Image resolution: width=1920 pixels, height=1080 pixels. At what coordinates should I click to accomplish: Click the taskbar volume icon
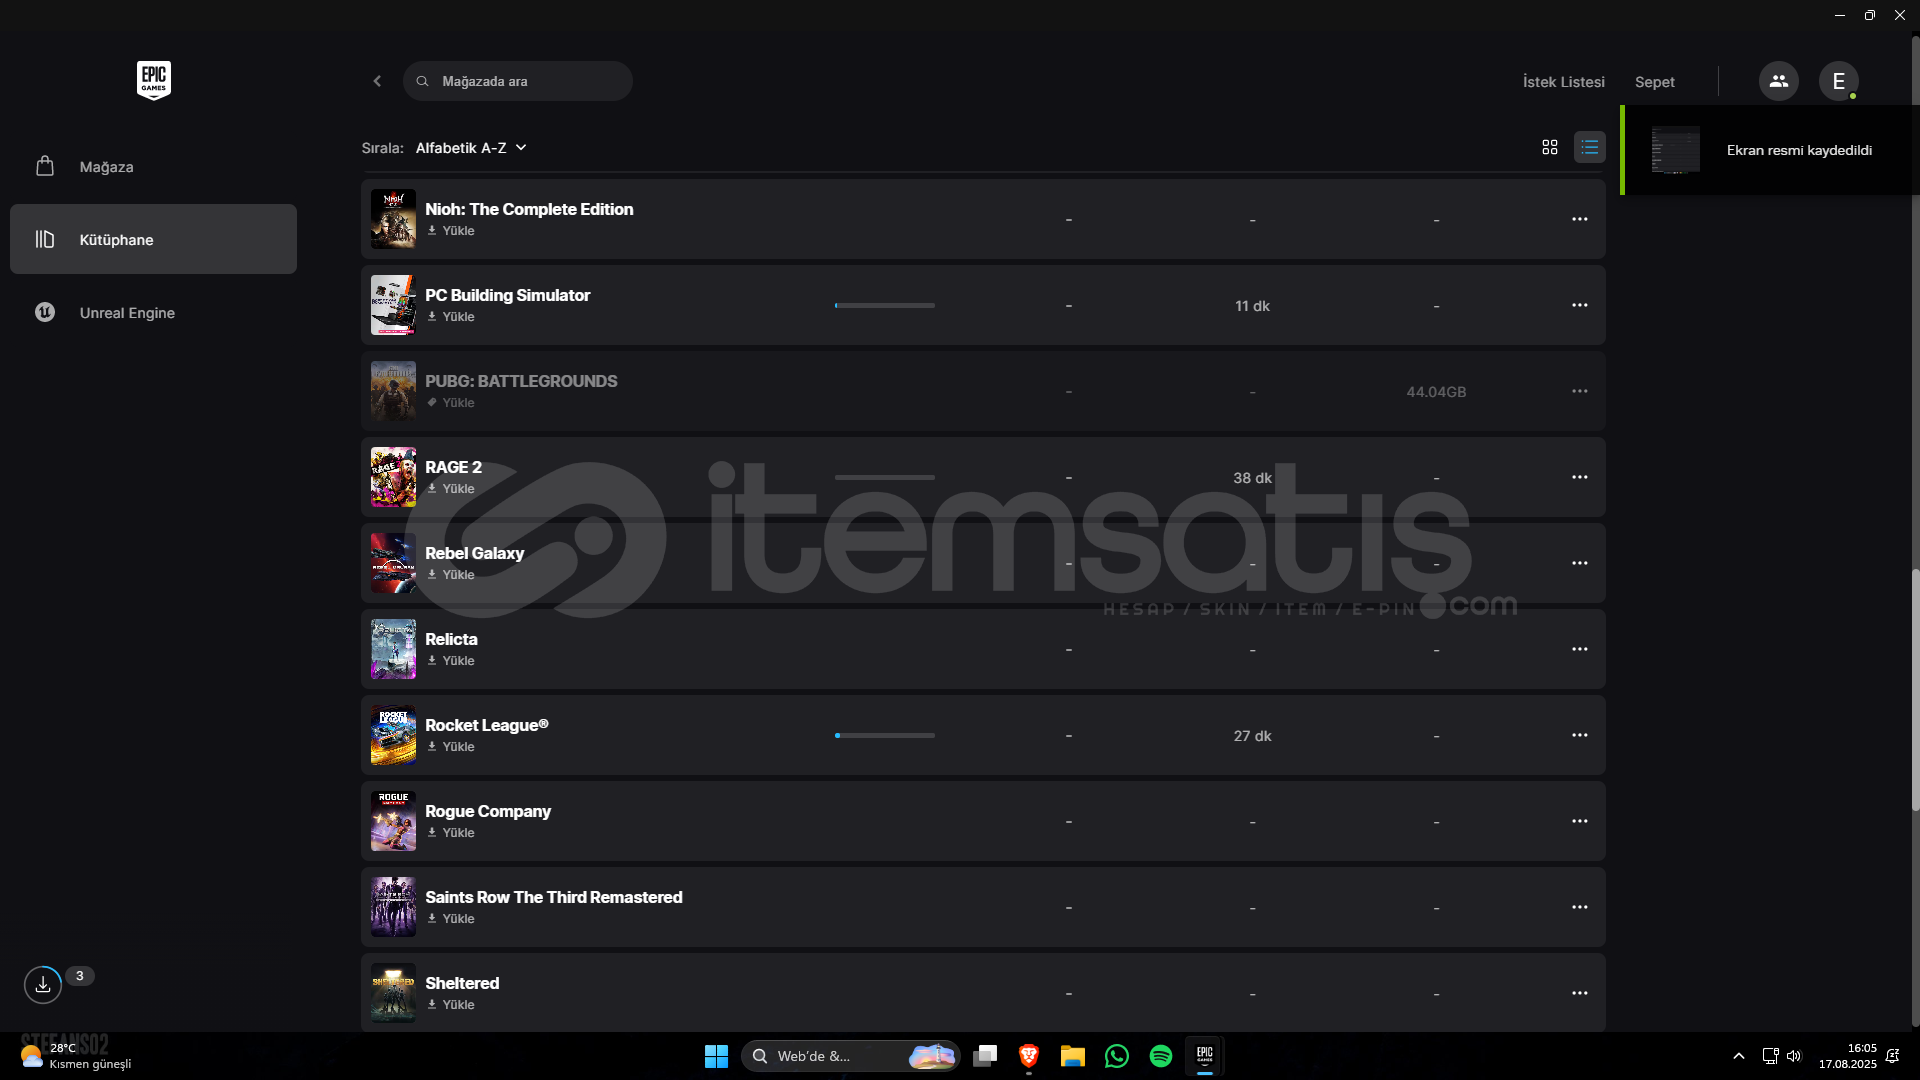pyautogui.click(x=1794, y=1056)
